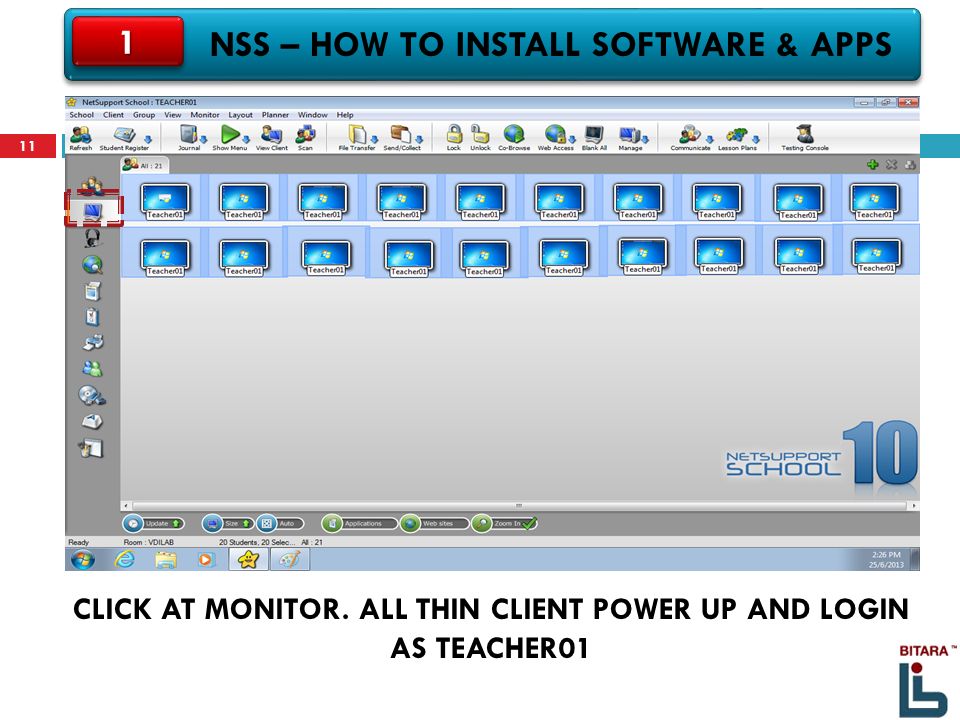Open Internet Explorer from taskbar
Screen dimensions: 960x720
point(125,559)
